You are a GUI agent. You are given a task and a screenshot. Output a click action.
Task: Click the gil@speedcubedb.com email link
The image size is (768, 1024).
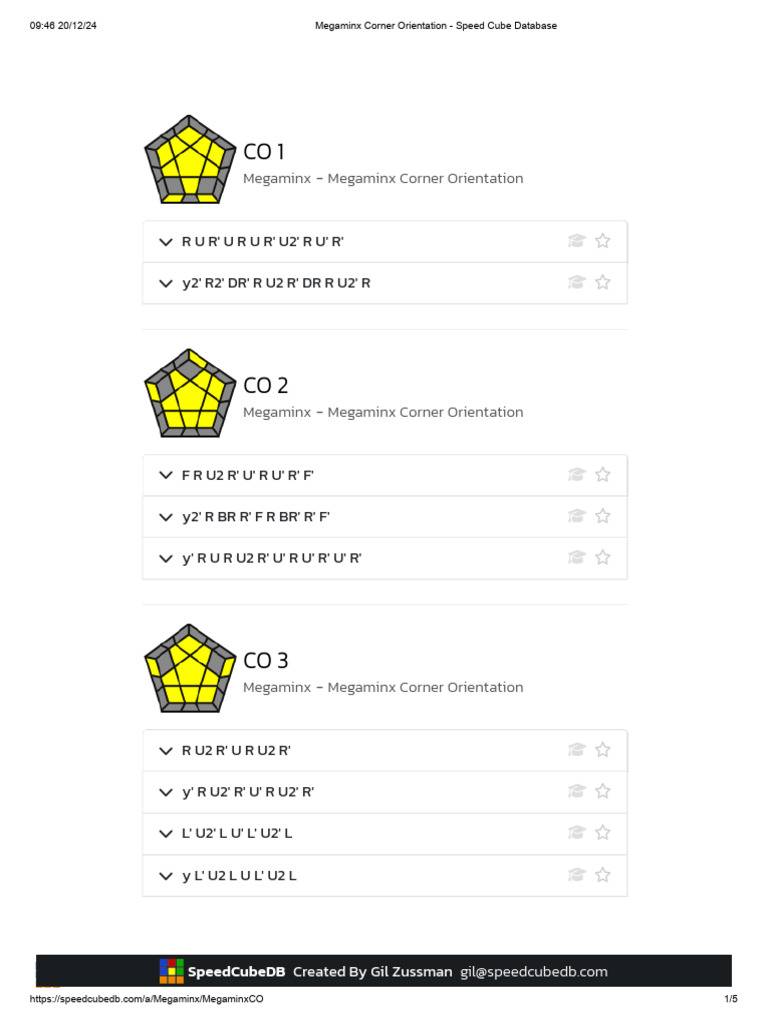pos(533,971)
